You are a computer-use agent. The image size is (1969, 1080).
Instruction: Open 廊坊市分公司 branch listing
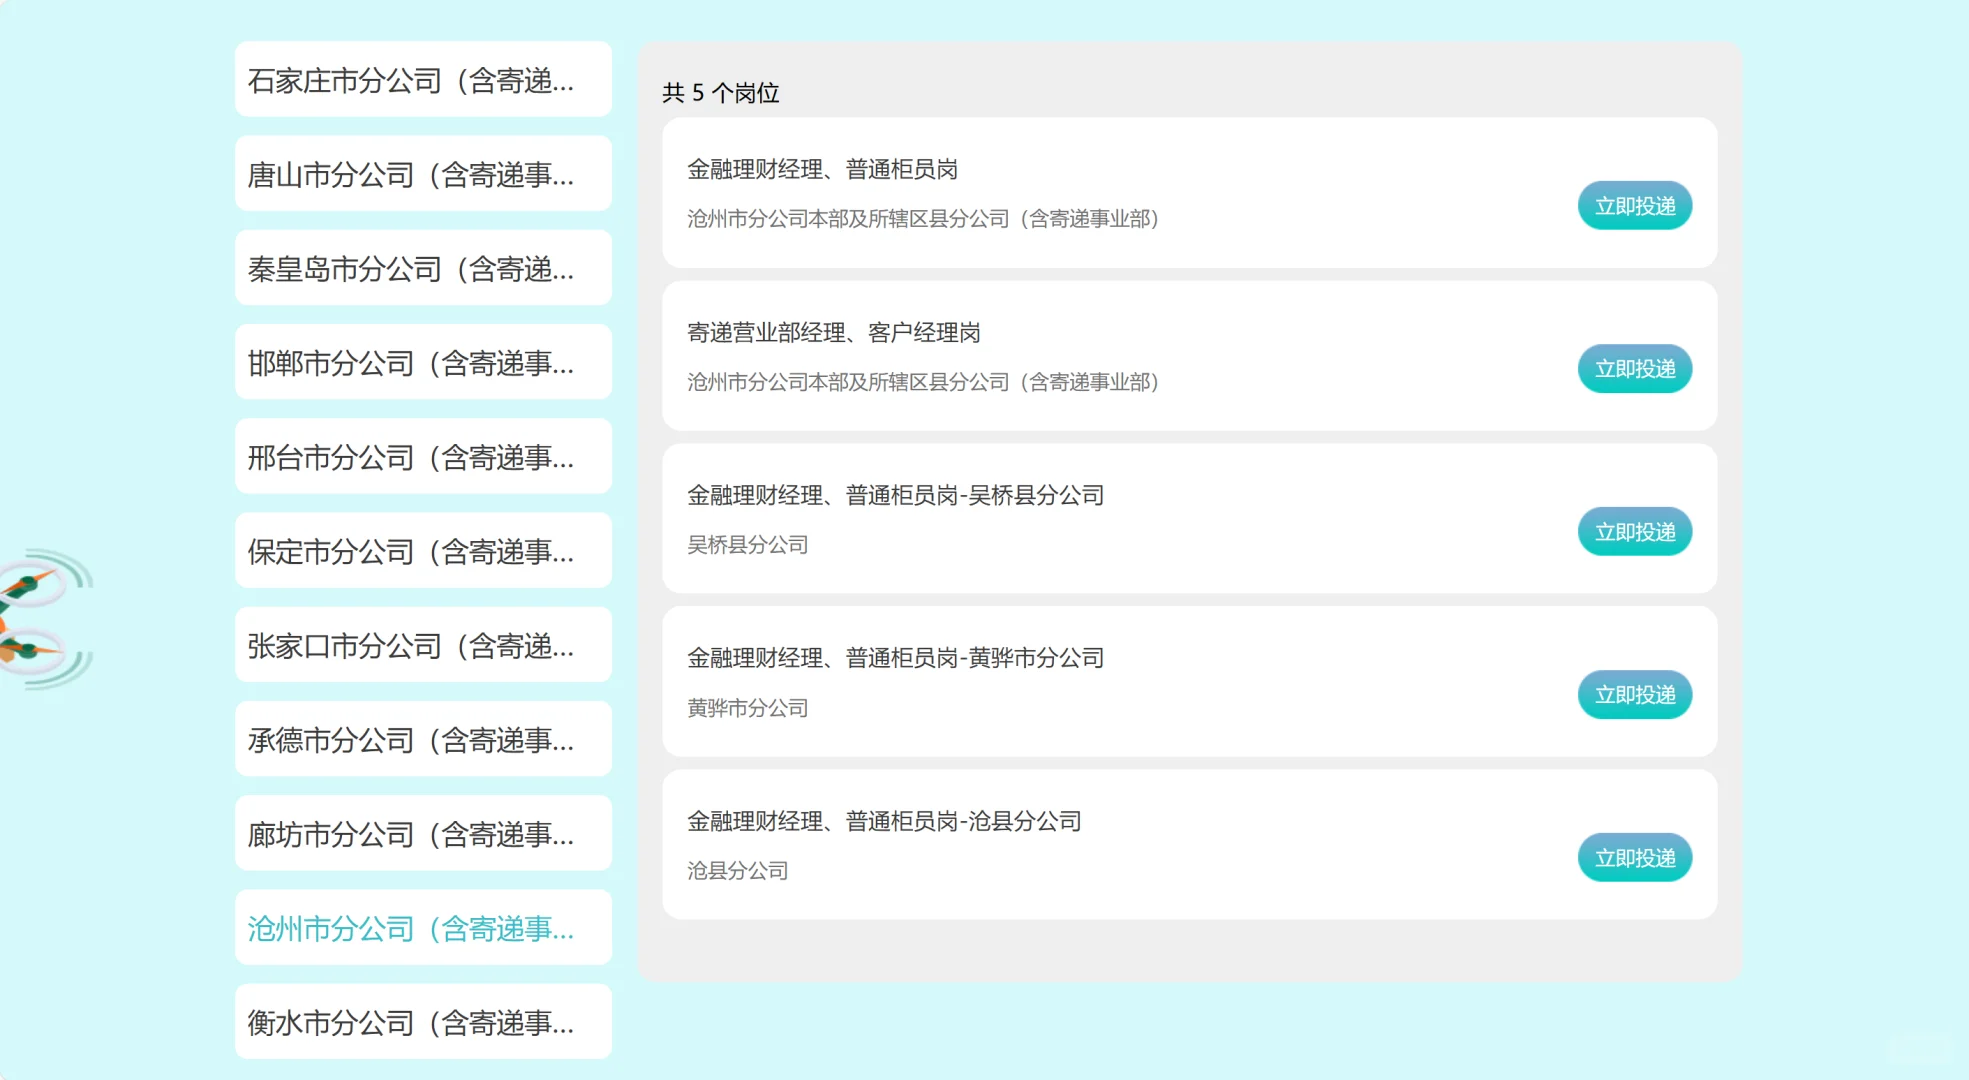point(422,832)
